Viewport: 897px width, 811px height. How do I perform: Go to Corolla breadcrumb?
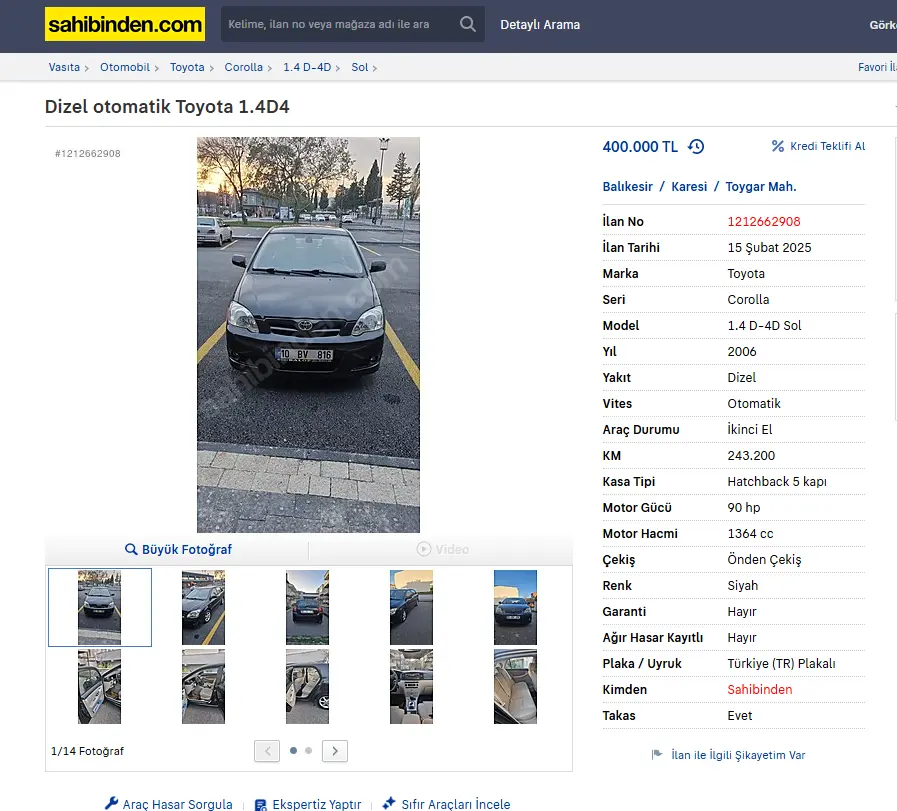244,67
